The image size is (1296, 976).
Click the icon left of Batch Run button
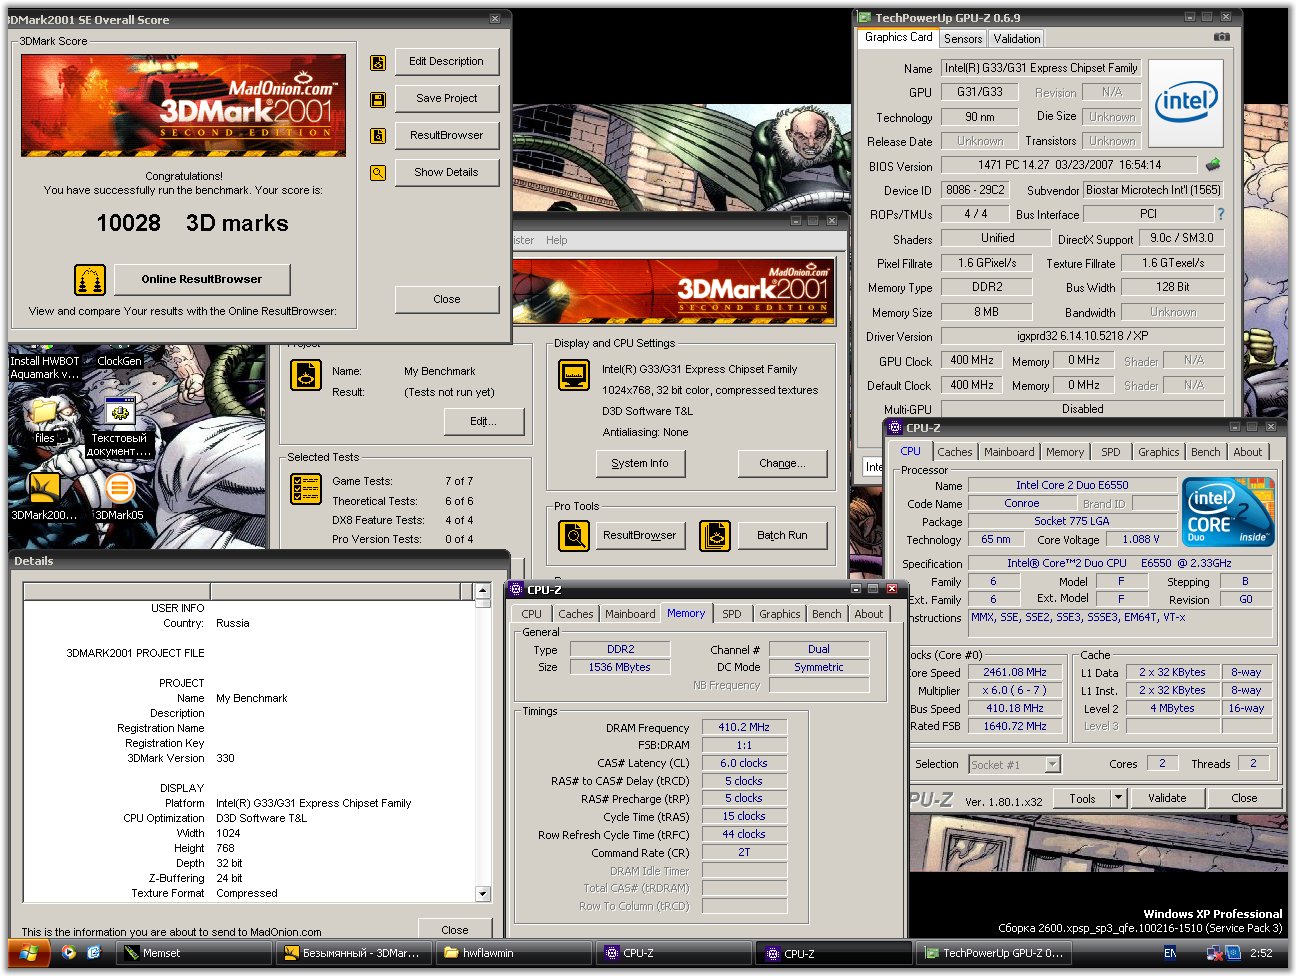point(714,536)
